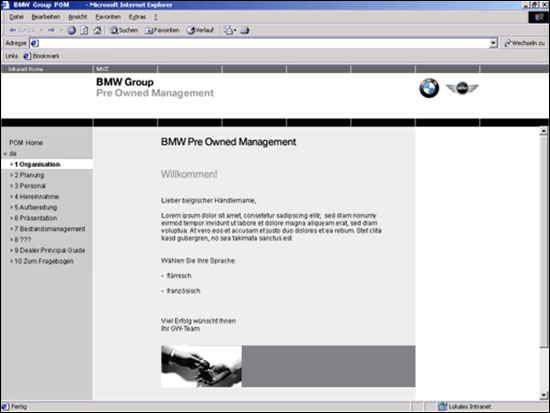Open 4 Hereinnahme sidebar item

36,196
